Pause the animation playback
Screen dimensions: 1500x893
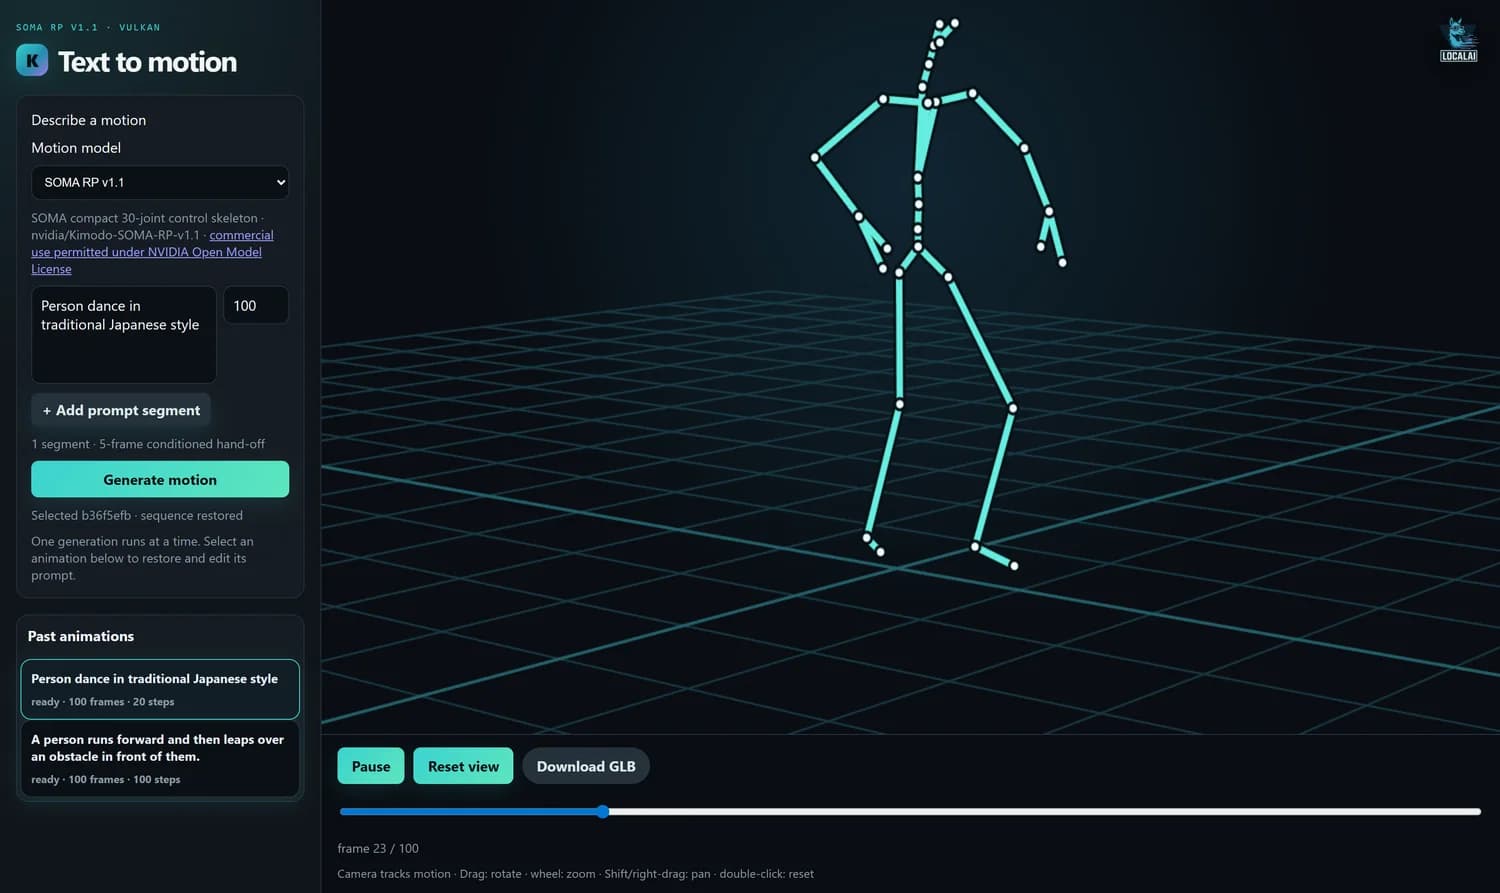(x=371, y=766)
